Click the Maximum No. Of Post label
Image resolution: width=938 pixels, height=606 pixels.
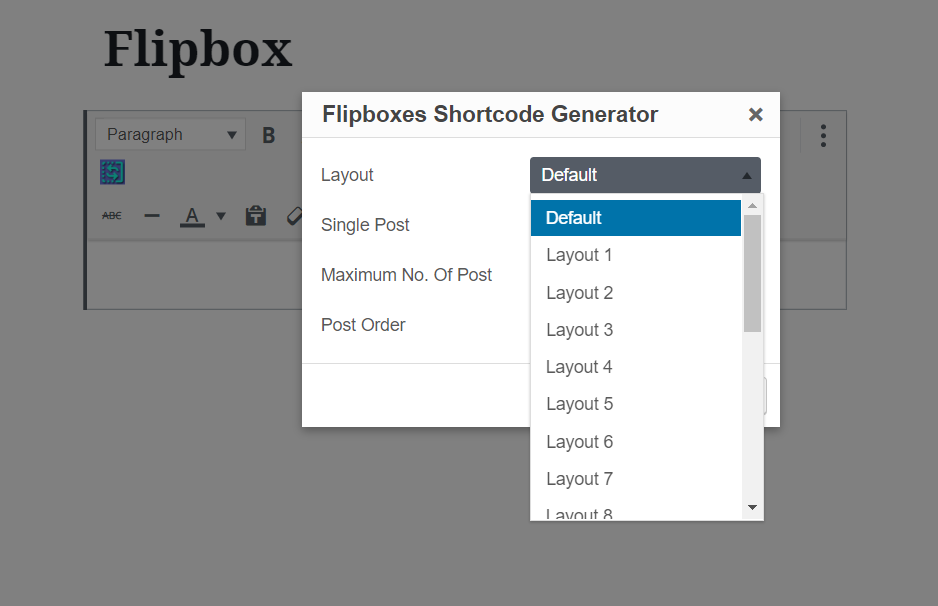406,275
